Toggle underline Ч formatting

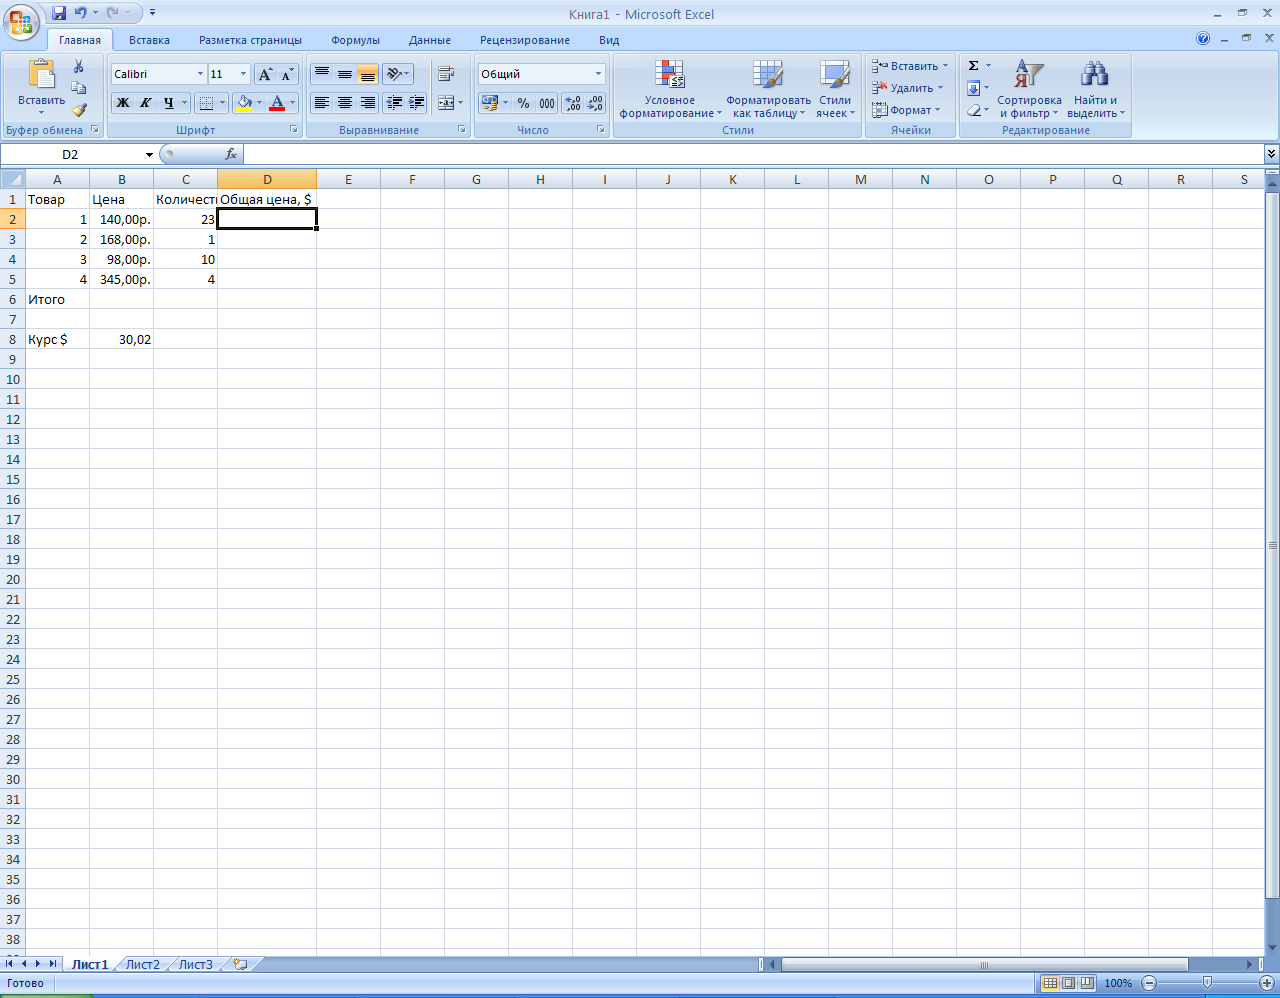[168, 103]
